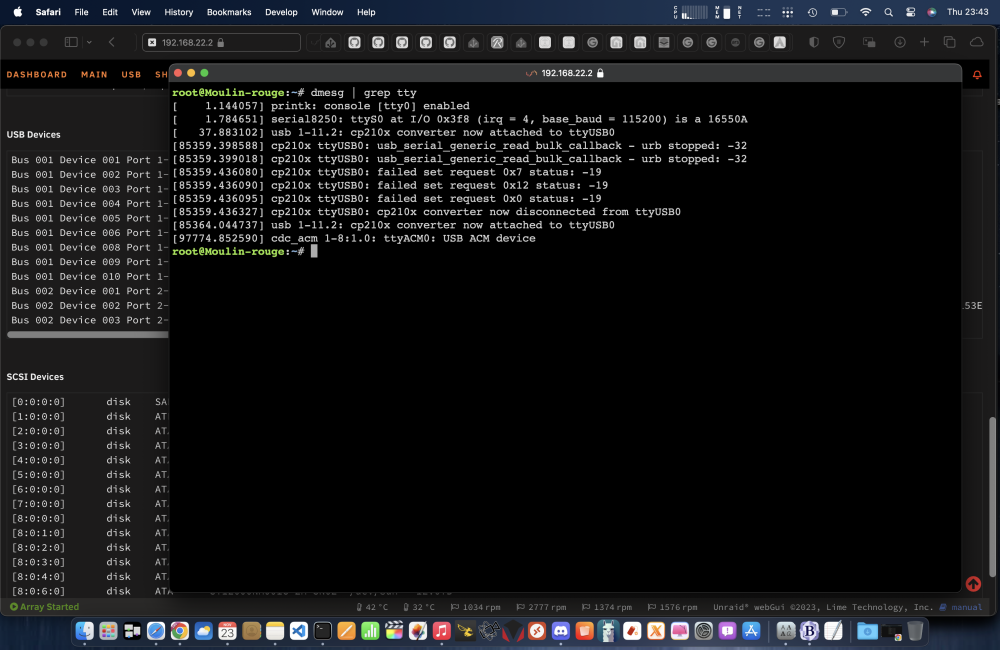1000x650 pixels.
Task: Click the Array Started status indicator
Action: coord(44,607)
